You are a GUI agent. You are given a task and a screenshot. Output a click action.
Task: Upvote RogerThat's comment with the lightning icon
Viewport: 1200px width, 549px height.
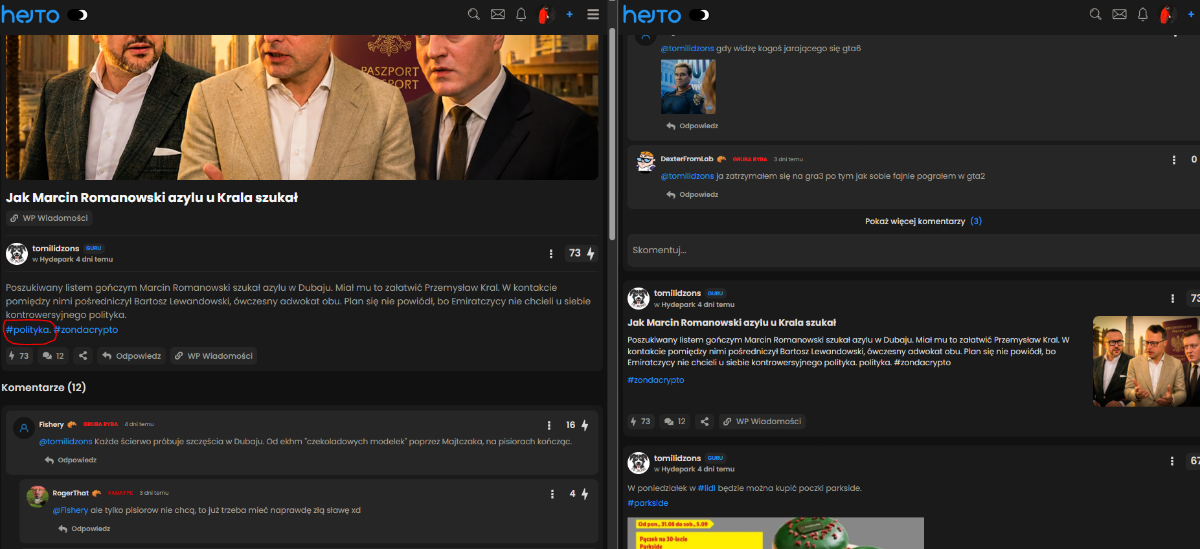point(585,494)
